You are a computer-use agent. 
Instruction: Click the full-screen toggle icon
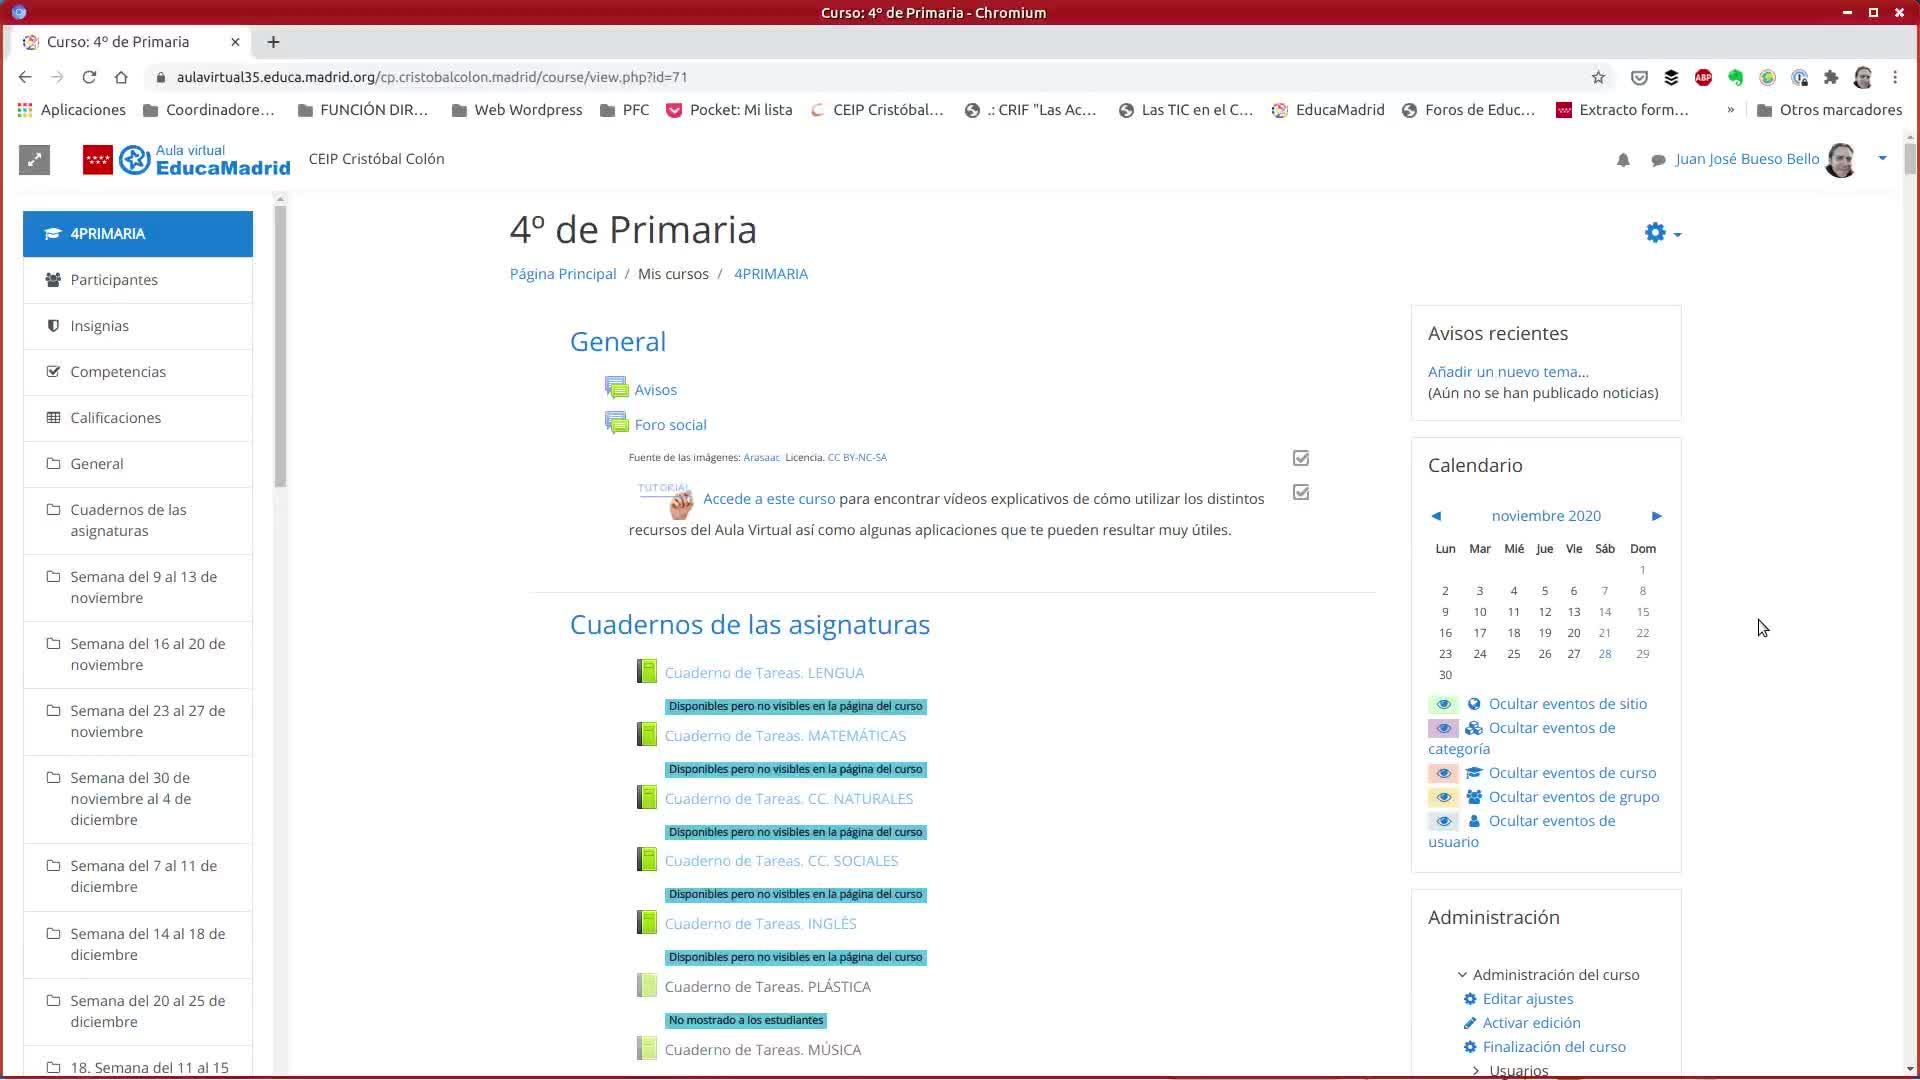[34, 160]
